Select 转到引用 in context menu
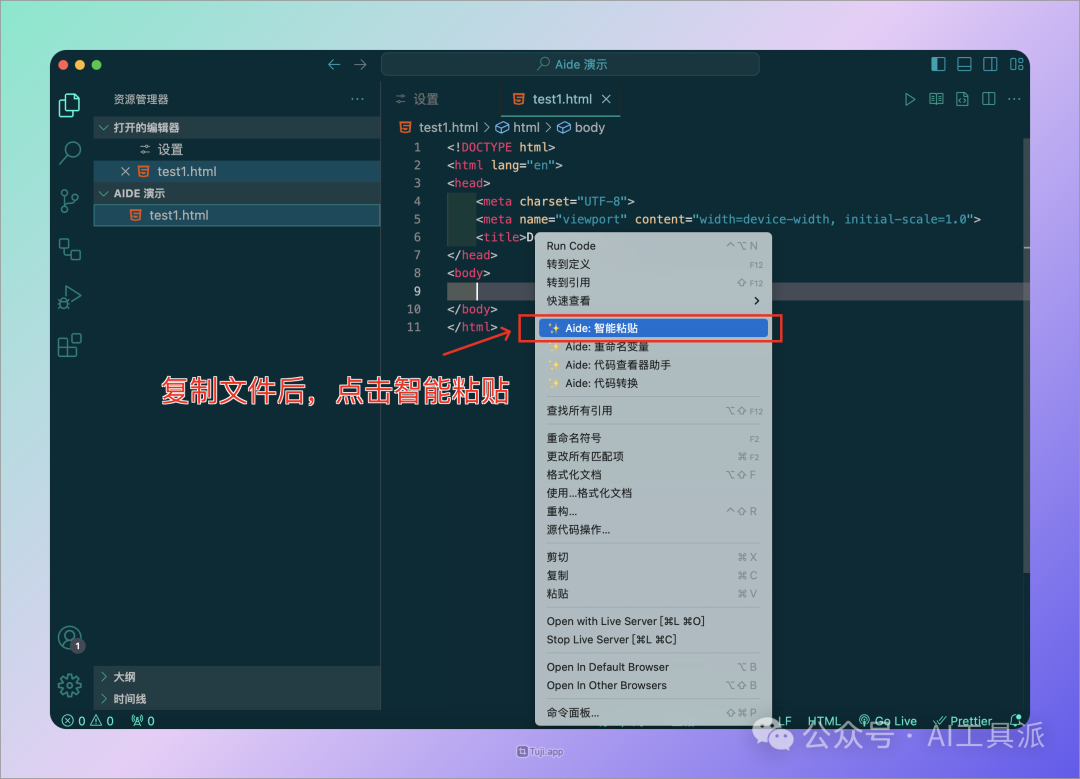The height and width of the screenshot is (779, 1080). coord(653,282)
